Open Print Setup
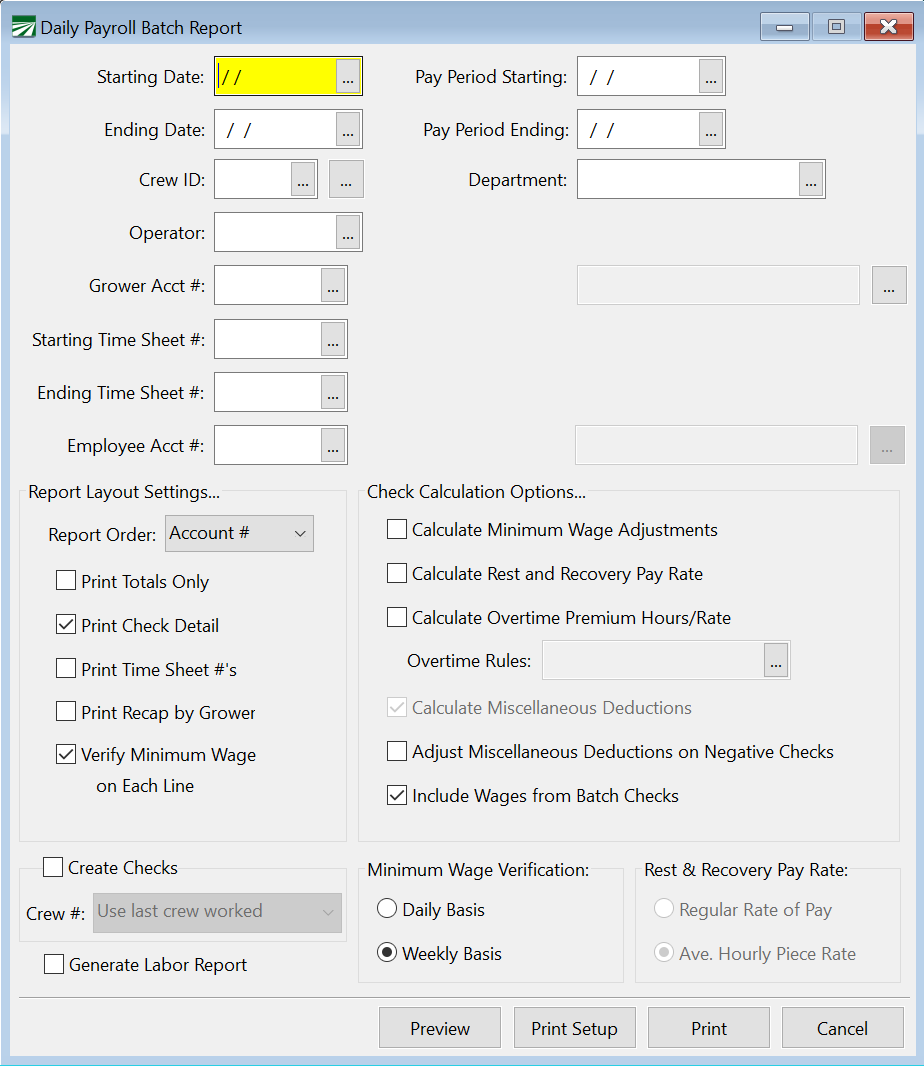This screenshot has width=924, height=1066. pos(574,1028)
